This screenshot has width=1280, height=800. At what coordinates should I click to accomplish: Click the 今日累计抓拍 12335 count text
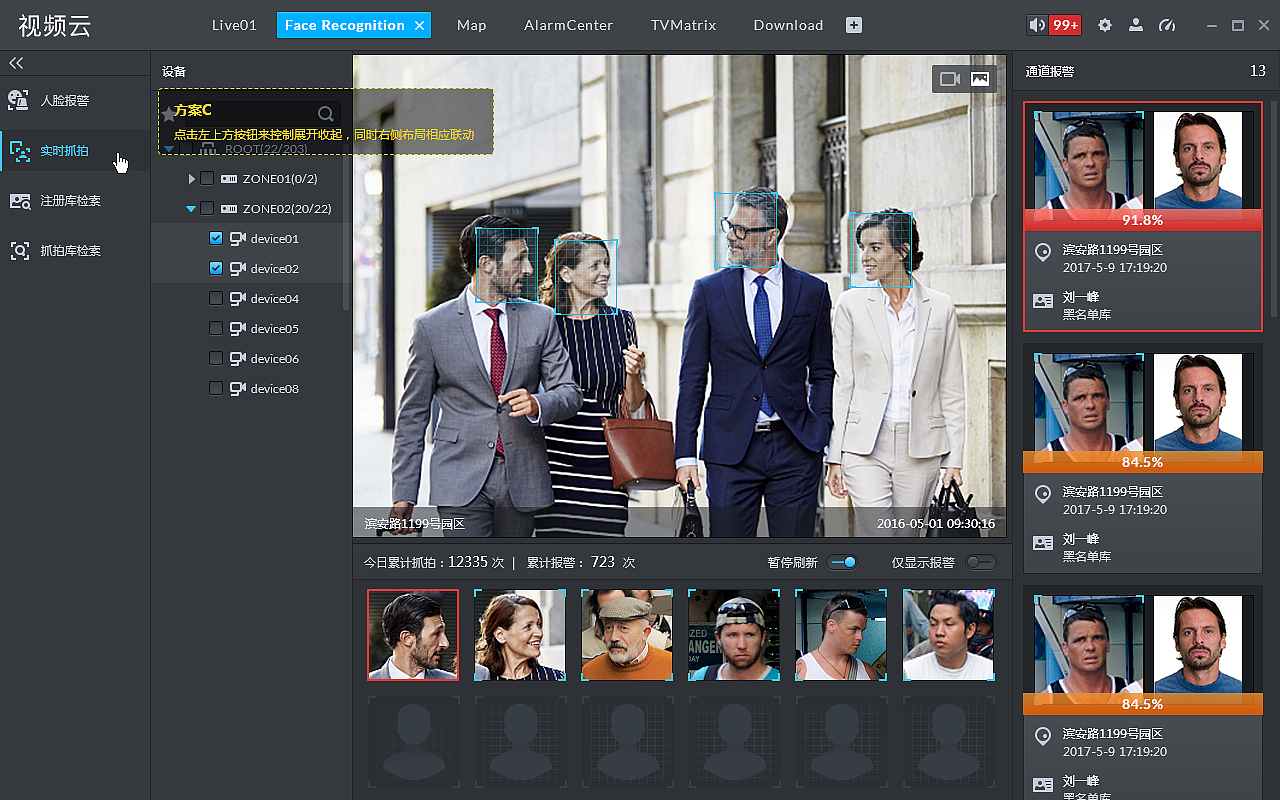(434, 562)
